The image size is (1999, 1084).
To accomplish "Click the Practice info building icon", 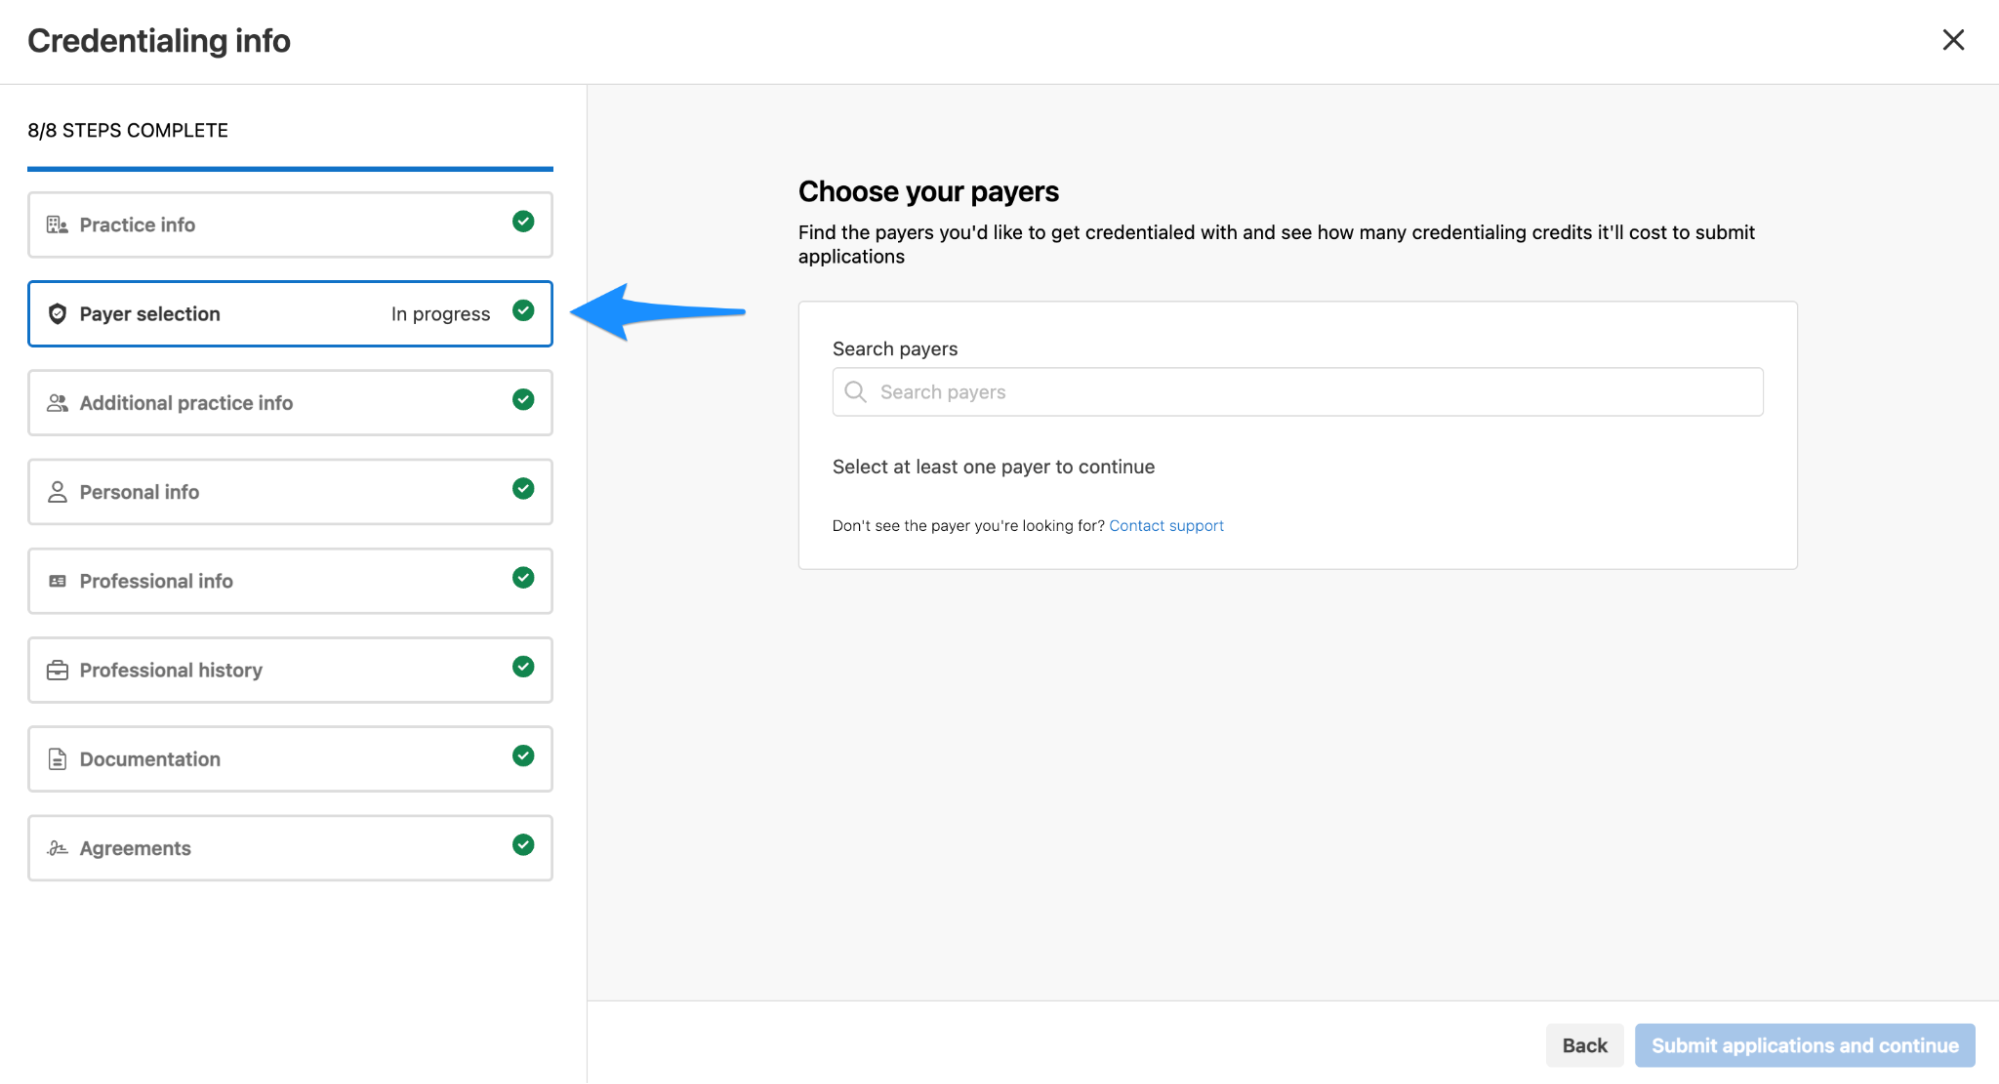I will (57, 225).
